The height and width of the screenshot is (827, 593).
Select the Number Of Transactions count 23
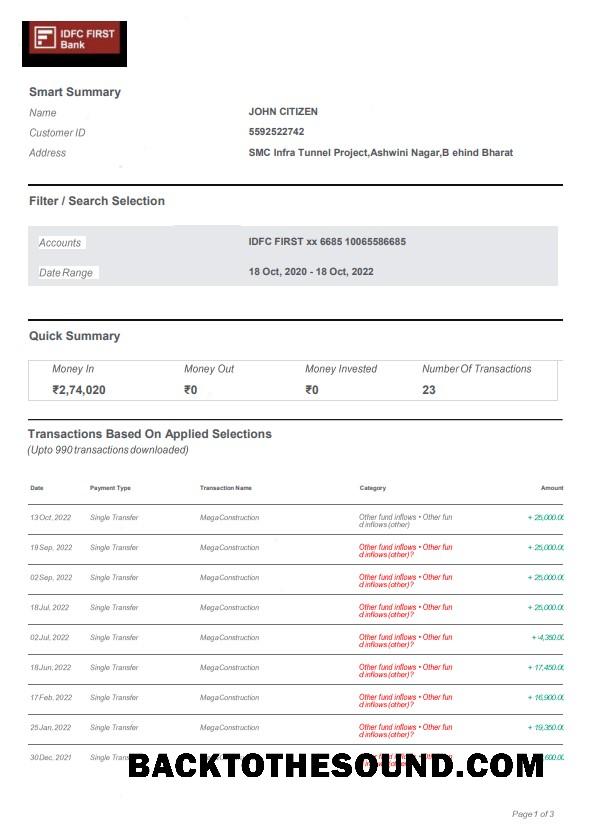click(x=428, y=390)
